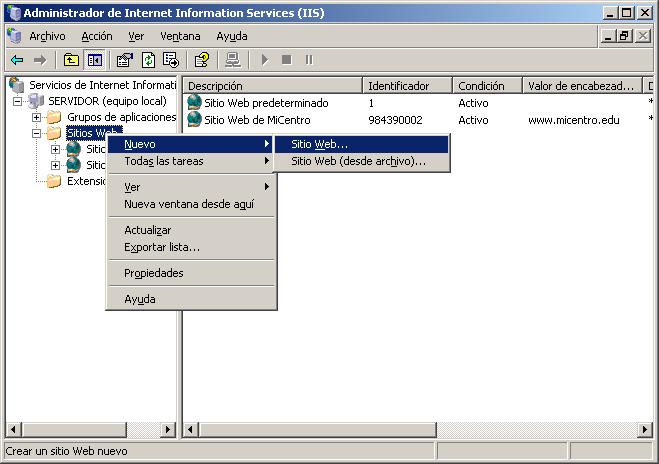Image resolution: width=659 pixels, height=464 pixels.
Task: Open Propiedades from the context menu
Action: pos(191,273)
